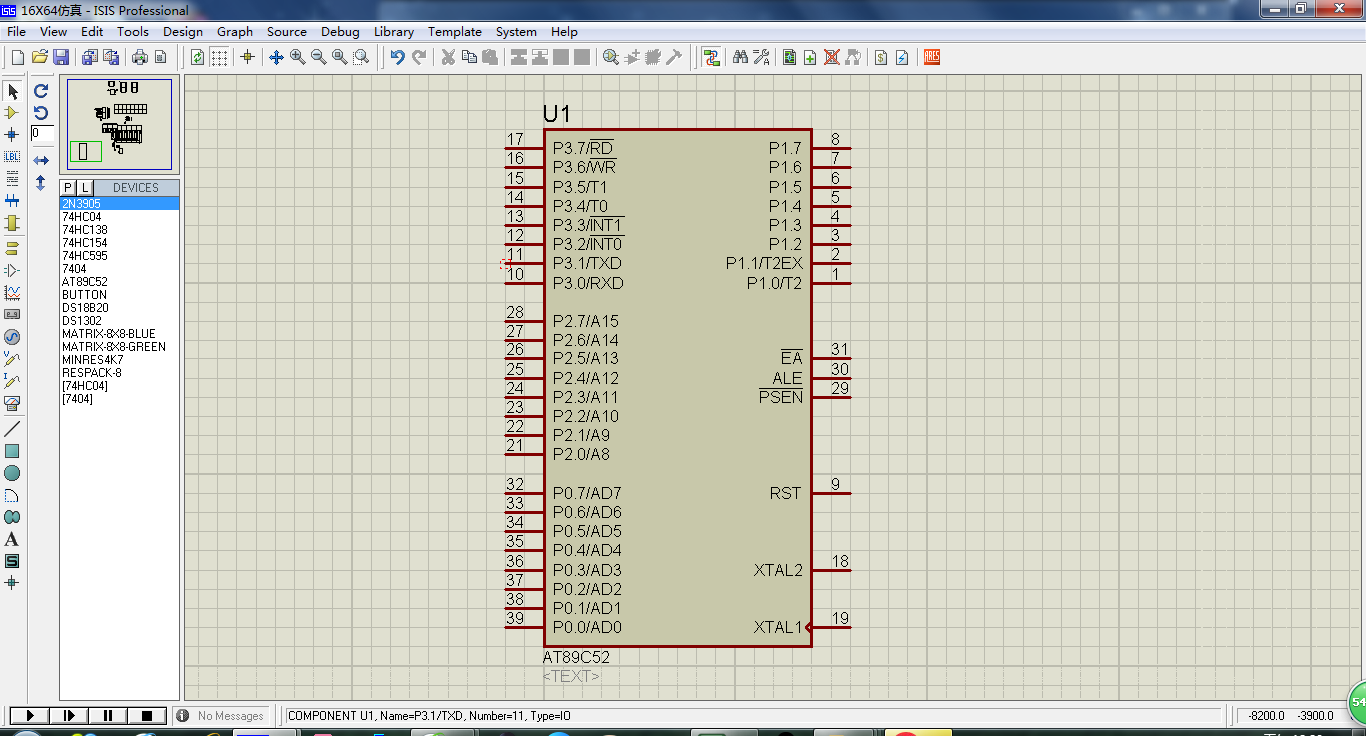The image size is (1366, 736).
Task: Redraw the display
Action: pyautogui.click(x=197, y=57)
